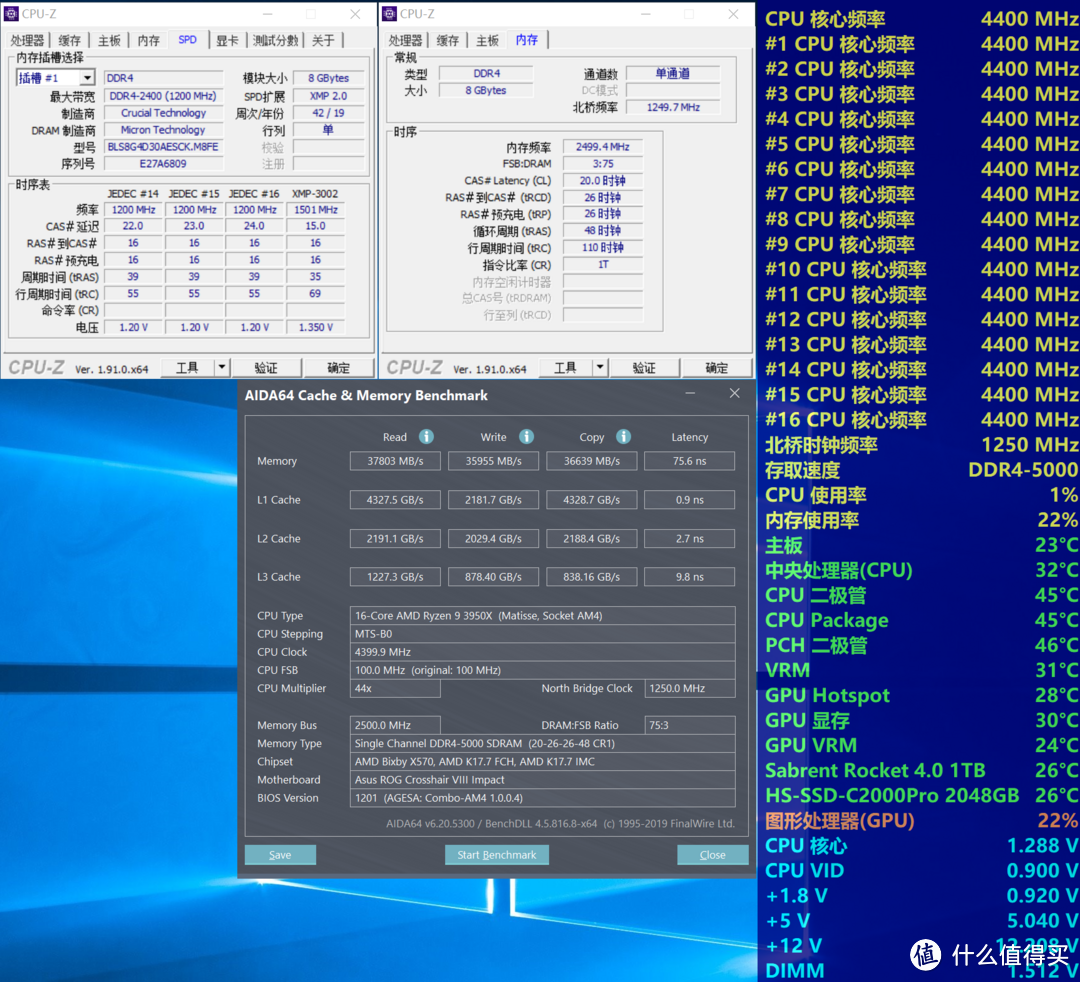Switch to the 主板 tab in left CPU-Z

pyautogui.click(x=109, y=41)
